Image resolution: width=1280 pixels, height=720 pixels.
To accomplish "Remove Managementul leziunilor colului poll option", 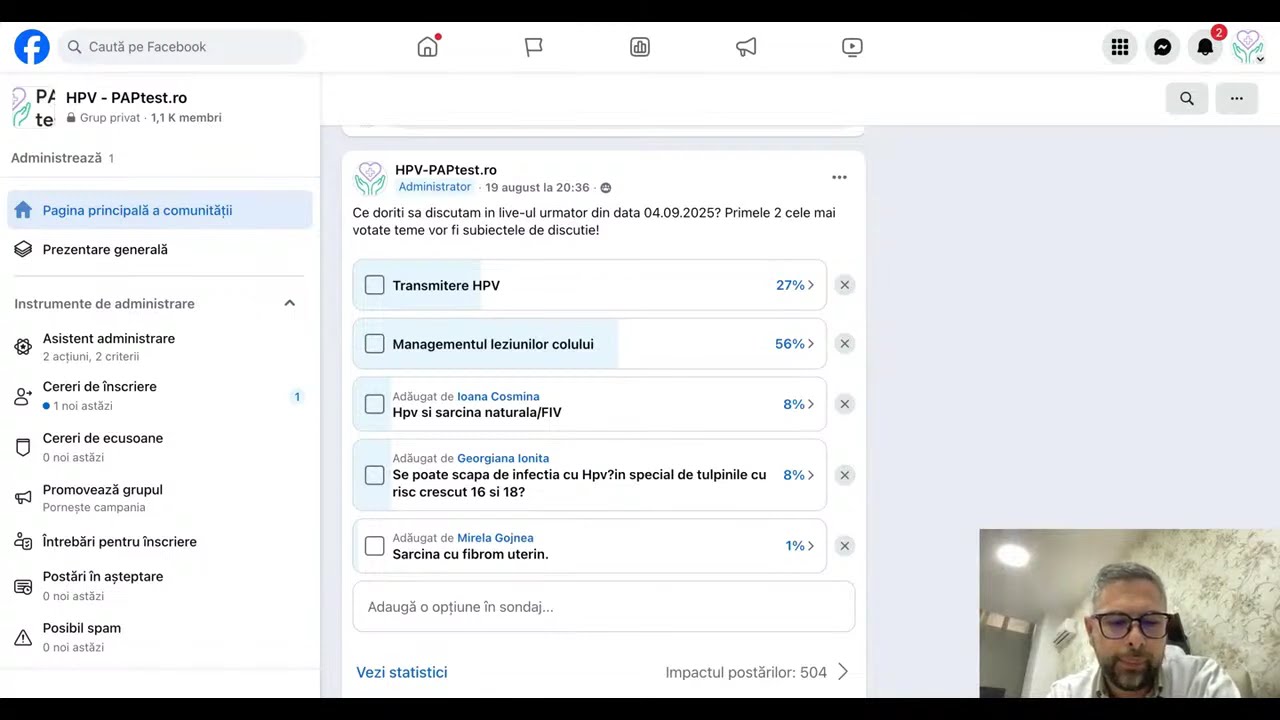I will (845, 344).
